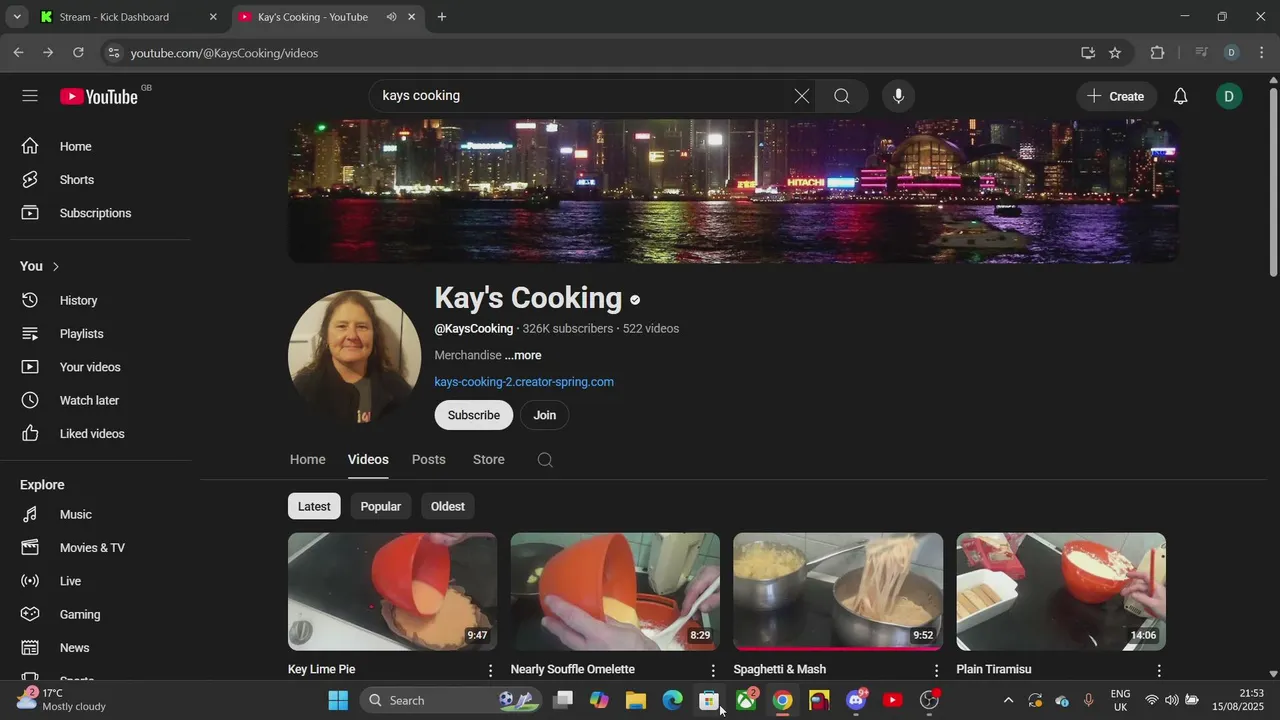Open Key Lime Pie video options menu

click(x=490, y=670)
